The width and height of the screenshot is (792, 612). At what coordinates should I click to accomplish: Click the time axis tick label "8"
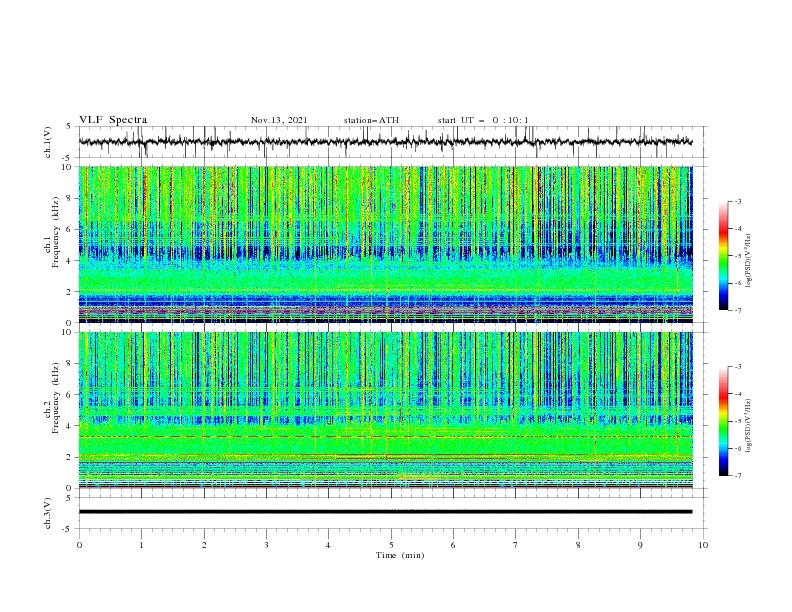coord(578,545)
